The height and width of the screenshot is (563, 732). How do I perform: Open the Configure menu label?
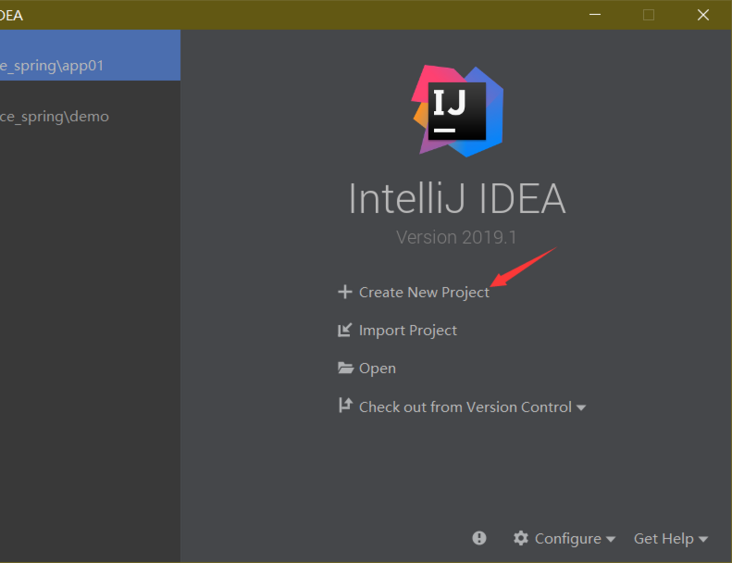point(567,538)
